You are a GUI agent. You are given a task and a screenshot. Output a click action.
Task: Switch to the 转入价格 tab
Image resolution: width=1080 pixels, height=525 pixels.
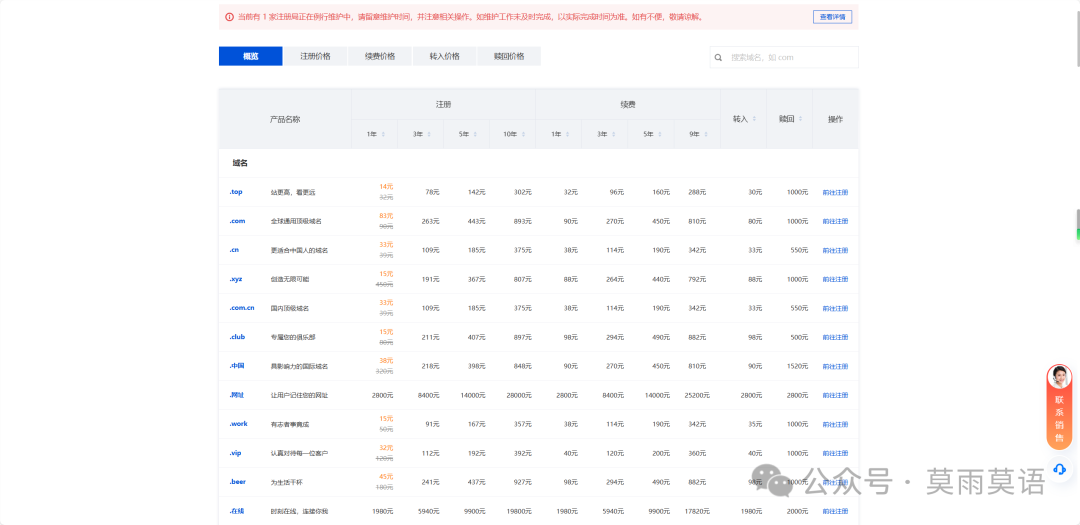tap(444, 56)
